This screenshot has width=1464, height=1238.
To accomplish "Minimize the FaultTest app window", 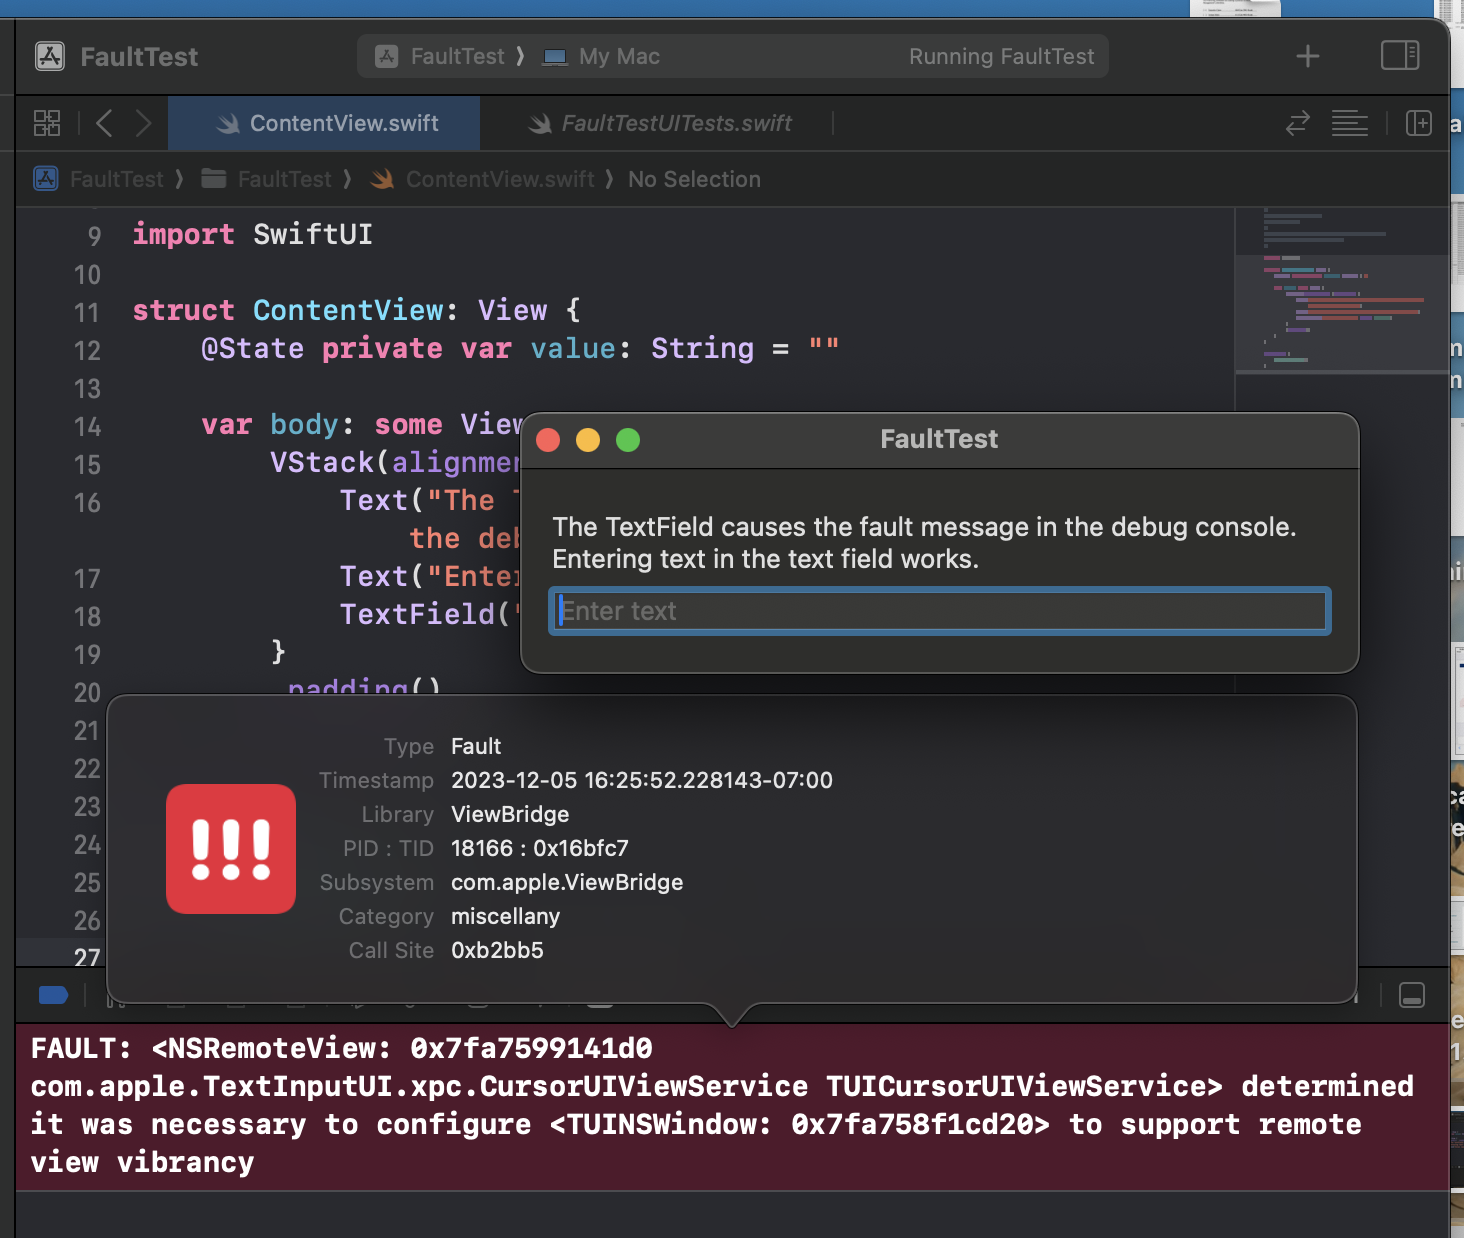I will point(588,440).
